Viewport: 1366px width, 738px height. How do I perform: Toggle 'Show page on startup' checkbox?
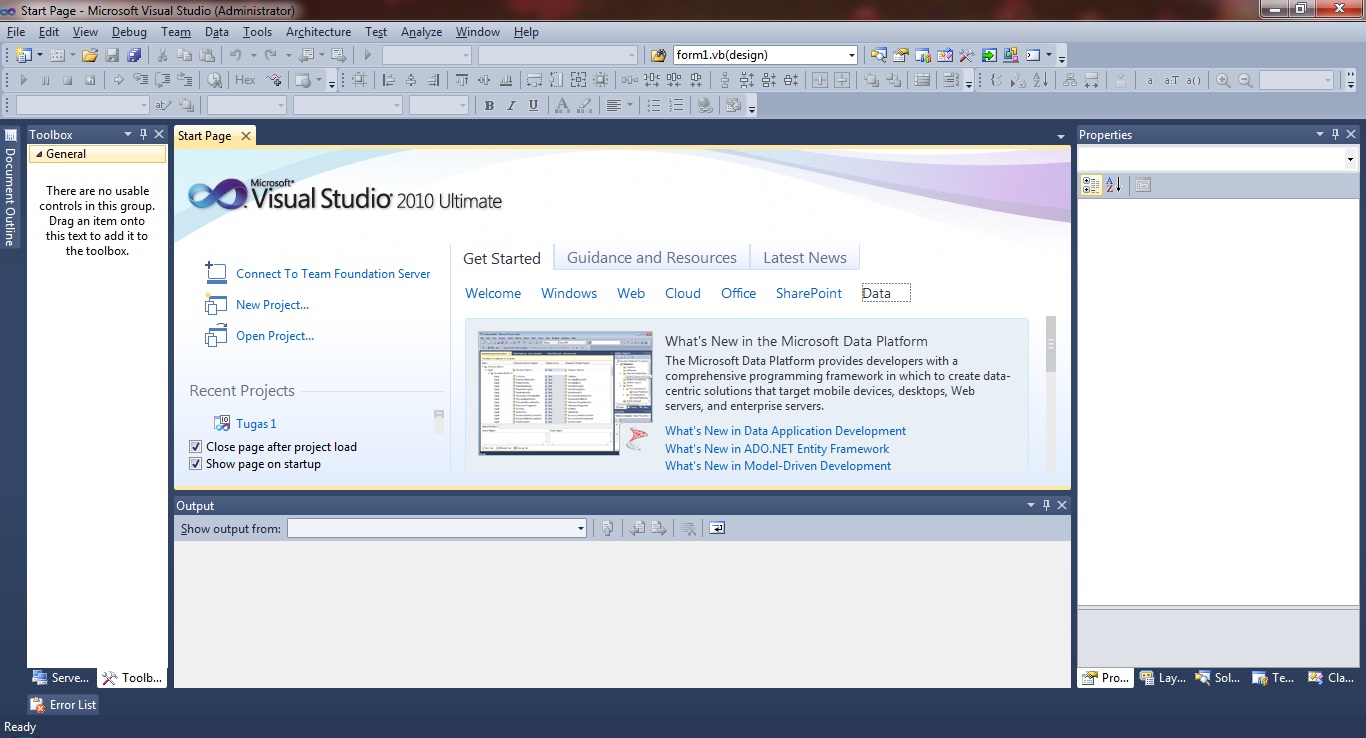196,464
